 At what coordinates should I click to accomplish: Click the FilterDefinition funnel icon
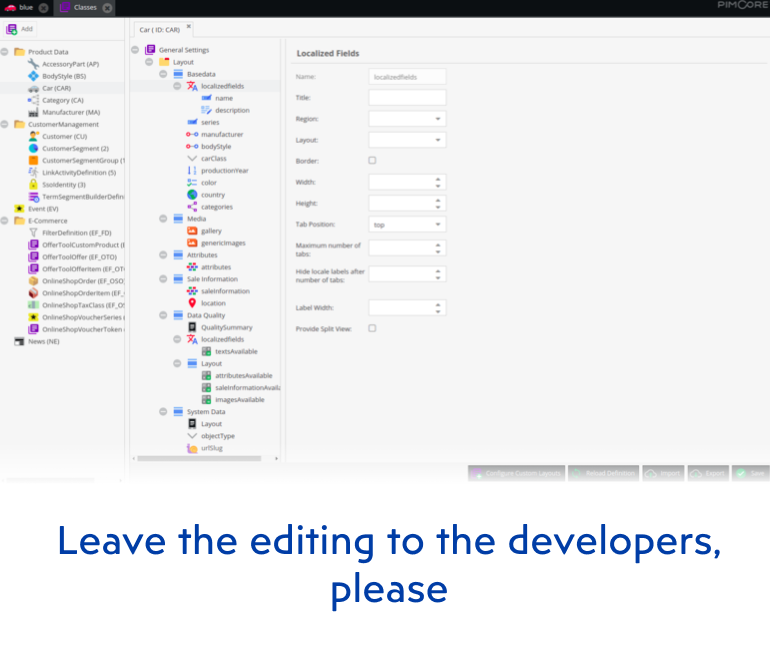33,233
